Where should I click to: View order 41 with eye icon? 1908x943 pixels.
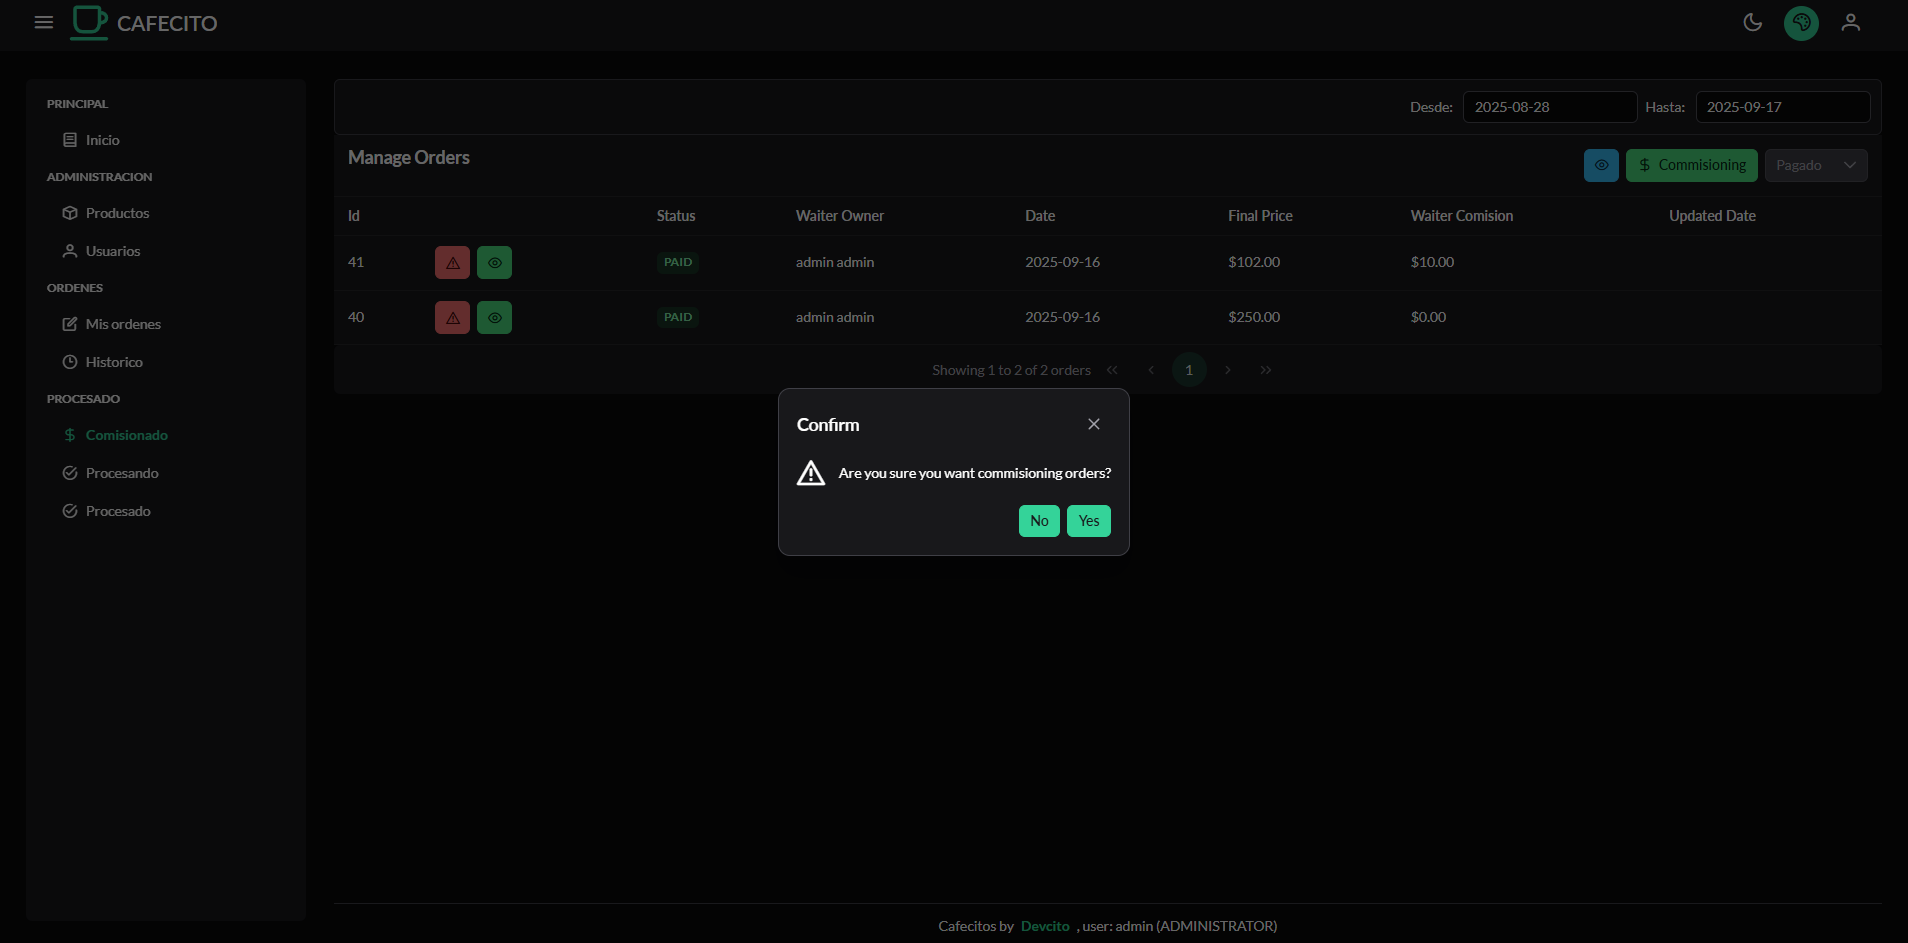[494, 263]
